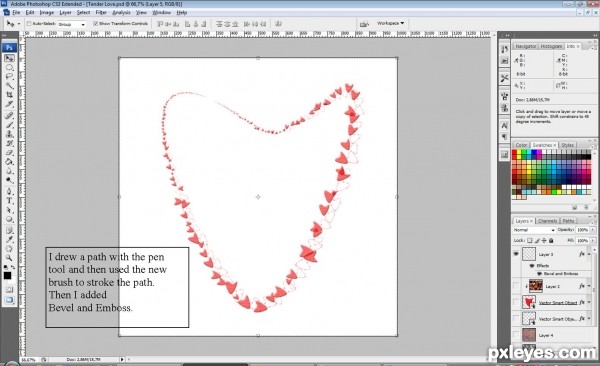Open the File menu

16,13
